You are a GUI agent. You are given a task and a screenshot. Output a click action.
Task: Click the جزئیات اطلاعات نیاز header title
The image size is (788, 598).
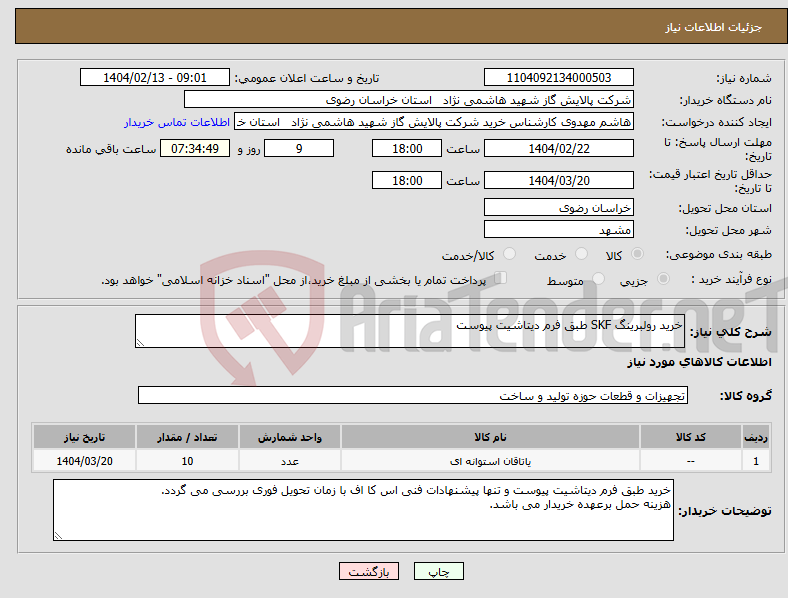(x=714, y=27)
